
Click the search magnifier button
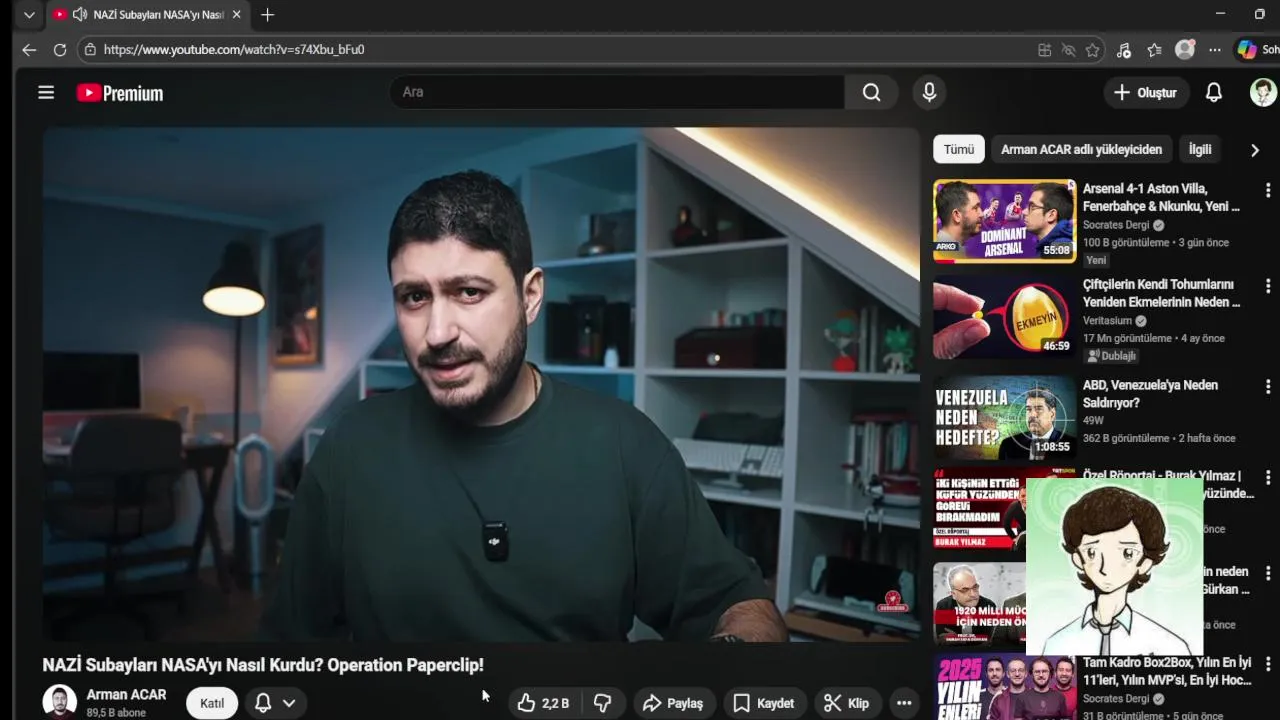[x=871, y=92]
